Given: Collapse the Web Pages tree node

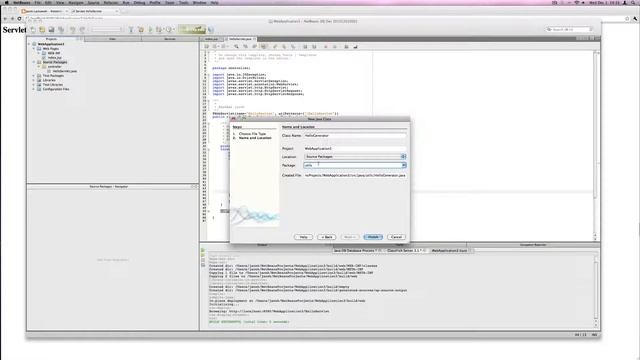Looking at the screenshot, I should pyautogui.click(x=34, y=49).
